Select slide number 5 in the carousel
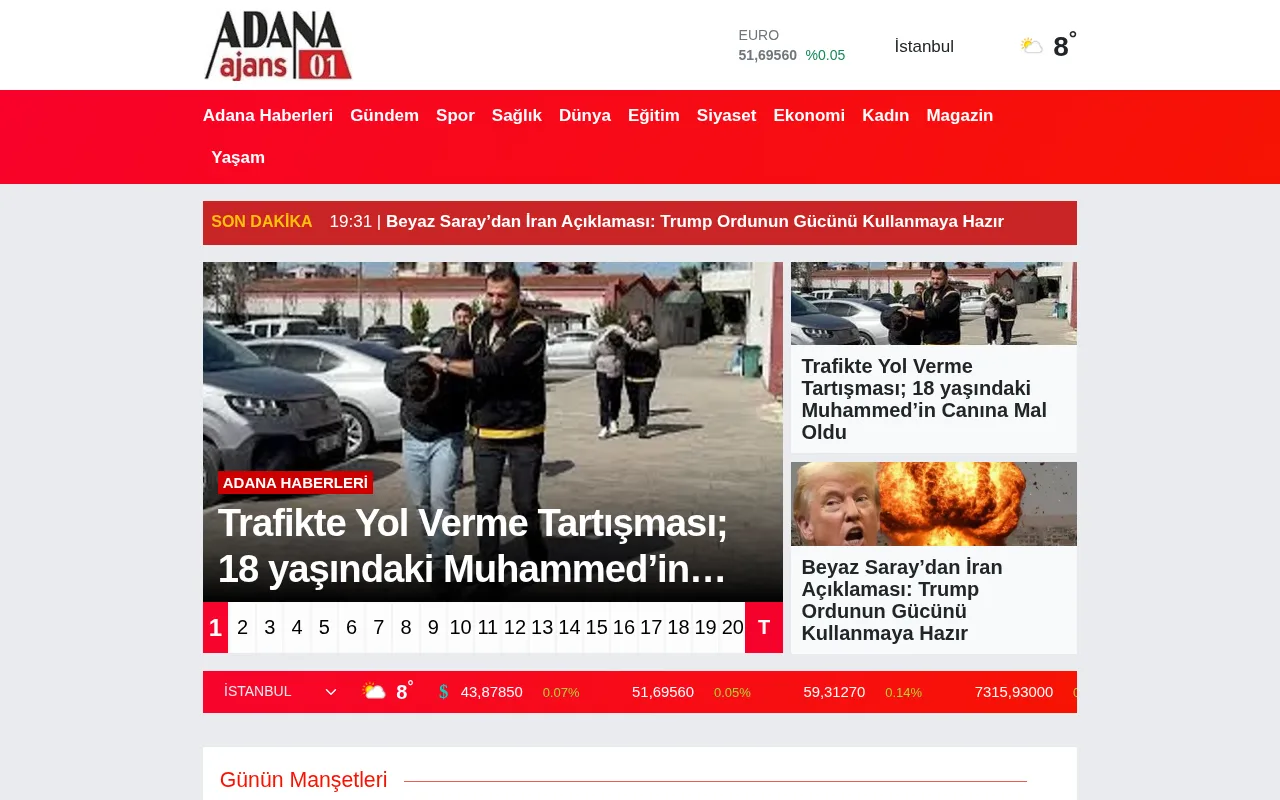Screen dimensions: 1280x800 (324, 628)
